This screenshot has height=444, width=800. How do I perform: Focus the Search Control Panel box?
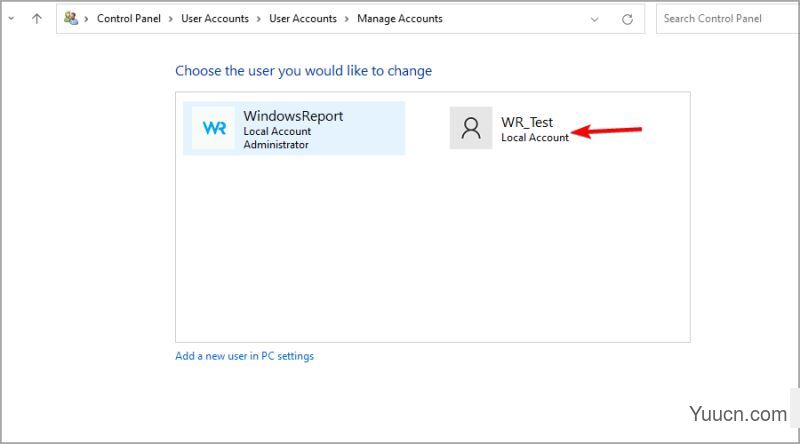(x=728, y=19)
